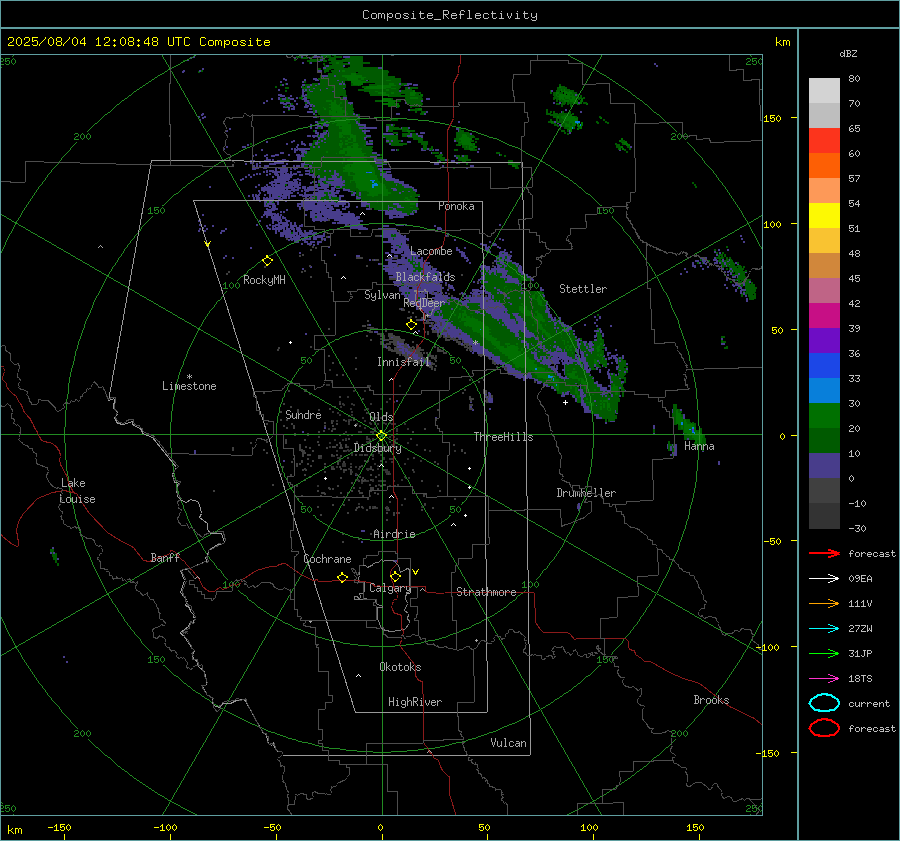Click the HighRiver city label
This screenshot has width=900, height=841.
pos(415,702)
